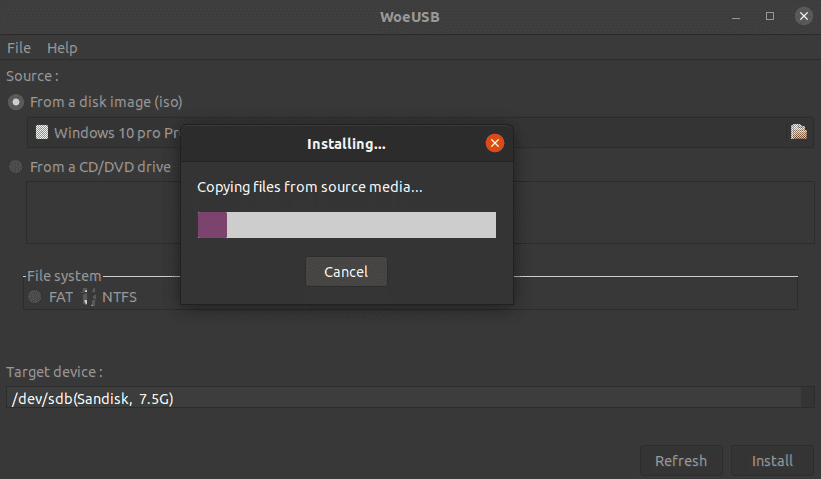Select 'From a disk image (iso)' radio button
The width and height of the screenshot is (821, 479).
[16, 102]
